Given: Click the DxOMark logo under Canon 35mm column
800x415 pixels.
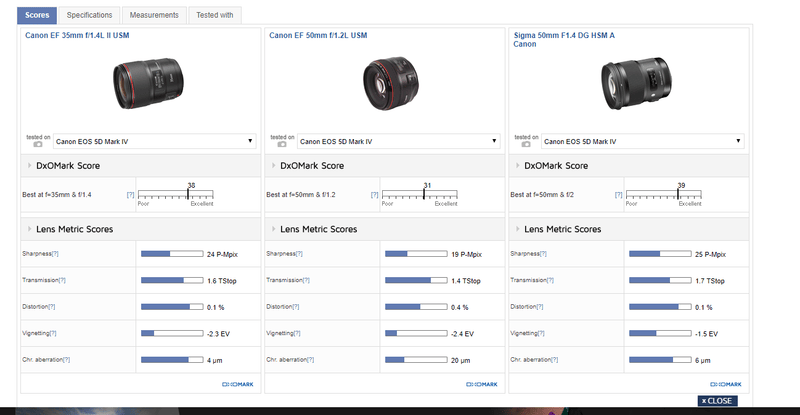Looking at the screenshot, I should coord(238,383).
